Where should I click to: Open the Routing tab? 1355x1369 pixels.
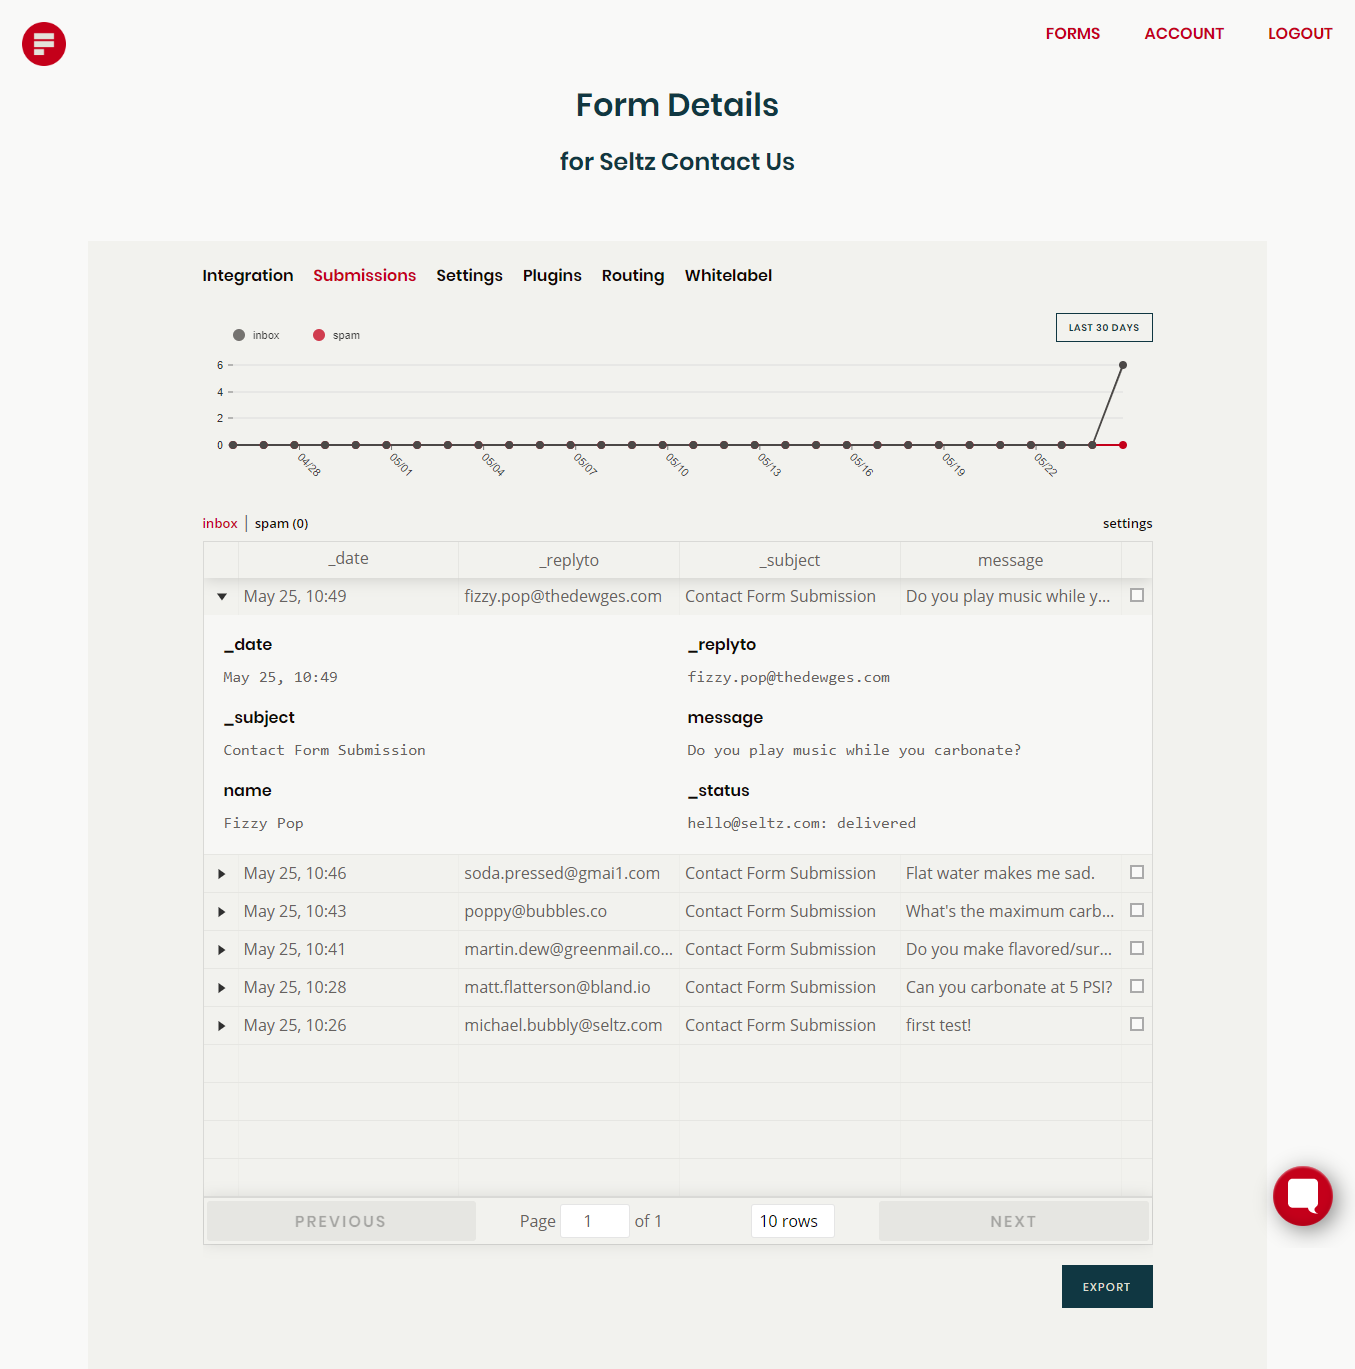click(632, 275)
